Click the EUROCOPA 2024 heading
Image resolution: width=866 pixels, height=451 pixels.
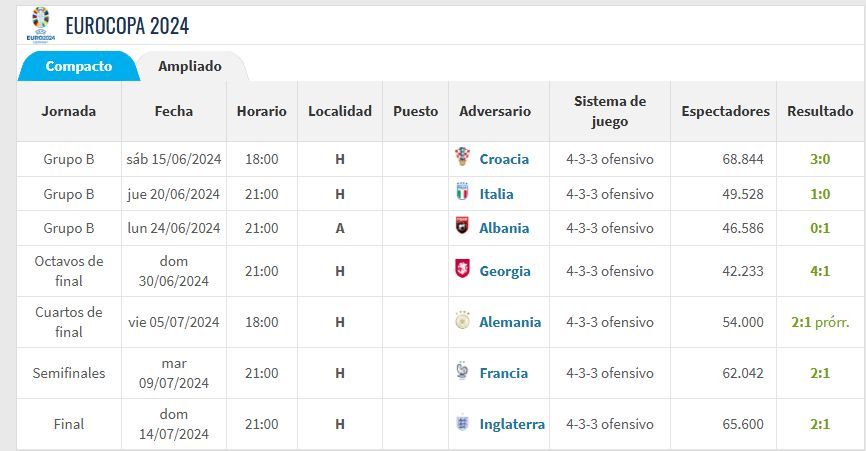pyautogui.click(x=126, y=25)
